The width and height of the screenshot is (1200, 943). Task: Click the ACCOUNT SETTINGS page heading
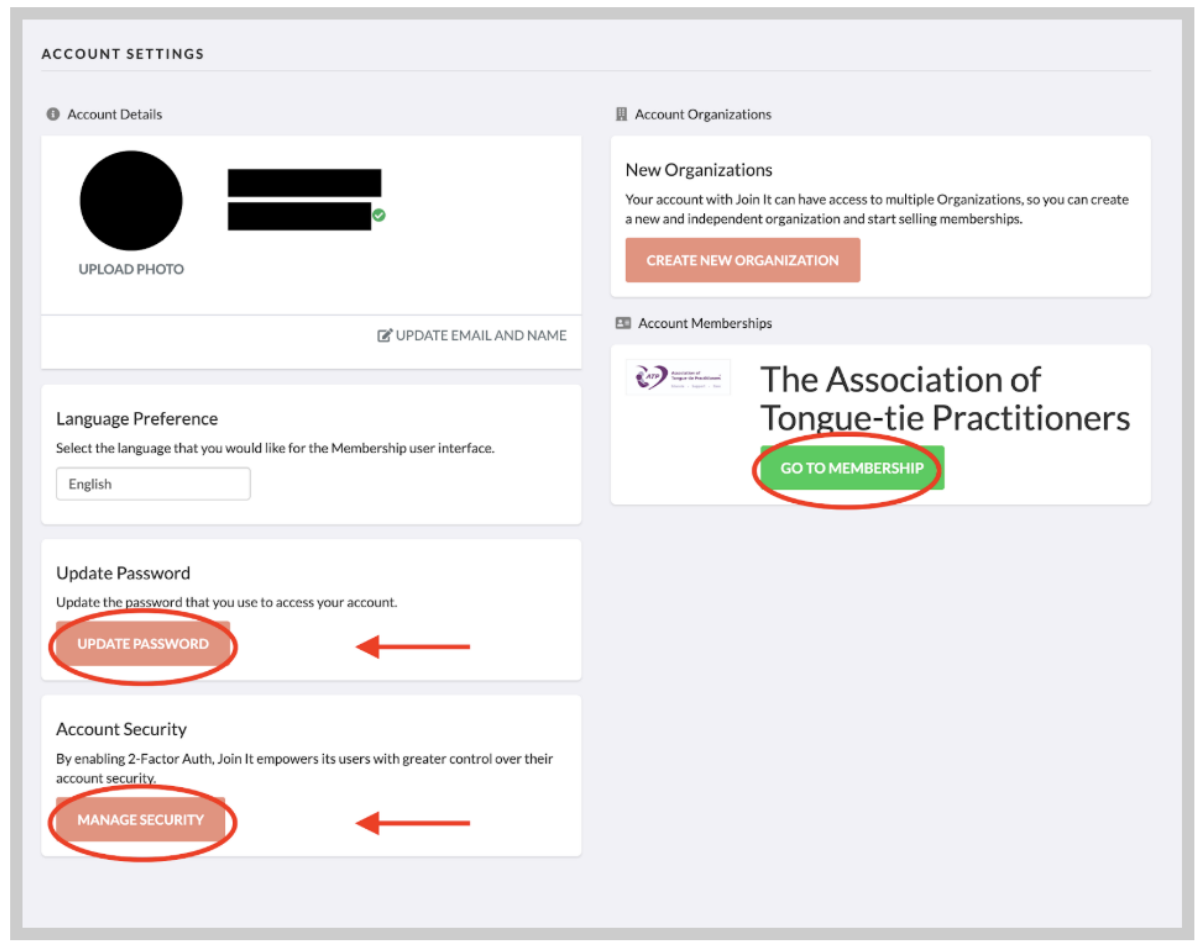(123, 54)
